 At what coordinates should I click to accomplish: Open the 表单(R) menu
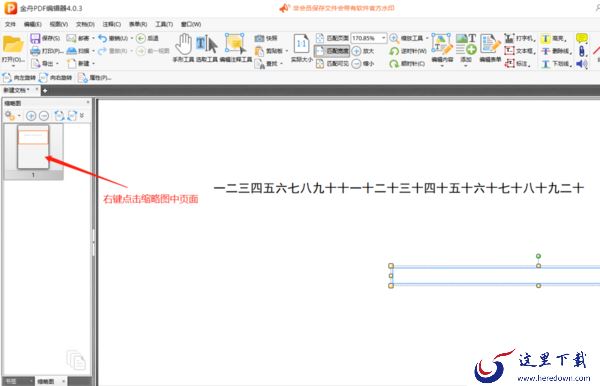click(138, 24)
